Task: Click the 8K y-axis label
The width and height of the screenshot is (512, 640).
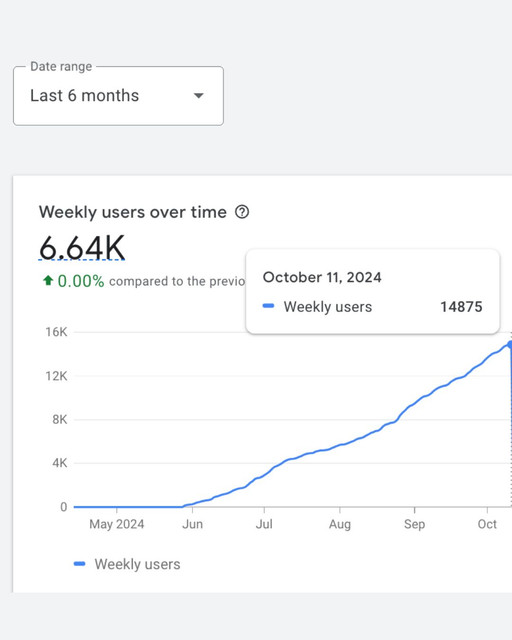Action: 60,419
